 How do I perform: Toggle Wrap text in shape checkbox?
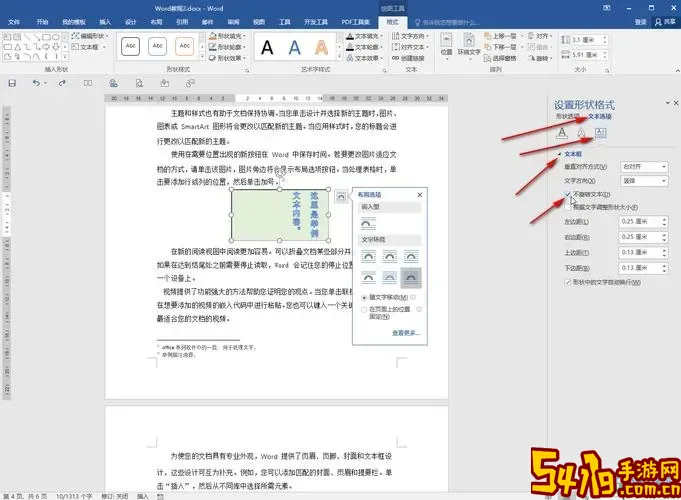point(568,282)
